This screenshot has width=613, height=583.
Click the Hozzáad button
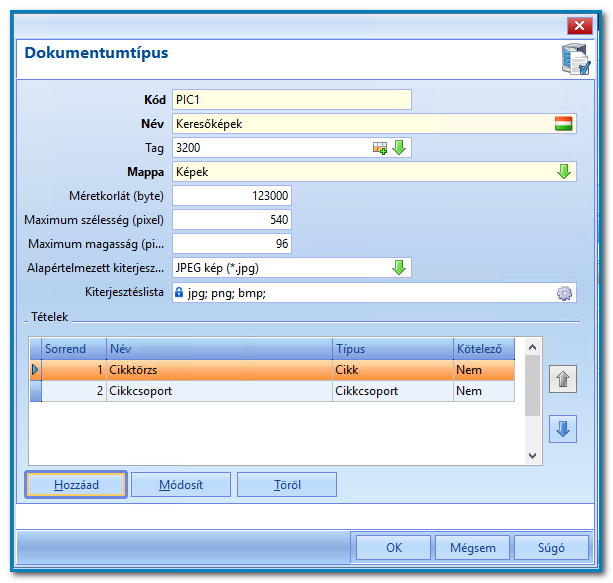[x=76, y=485]
